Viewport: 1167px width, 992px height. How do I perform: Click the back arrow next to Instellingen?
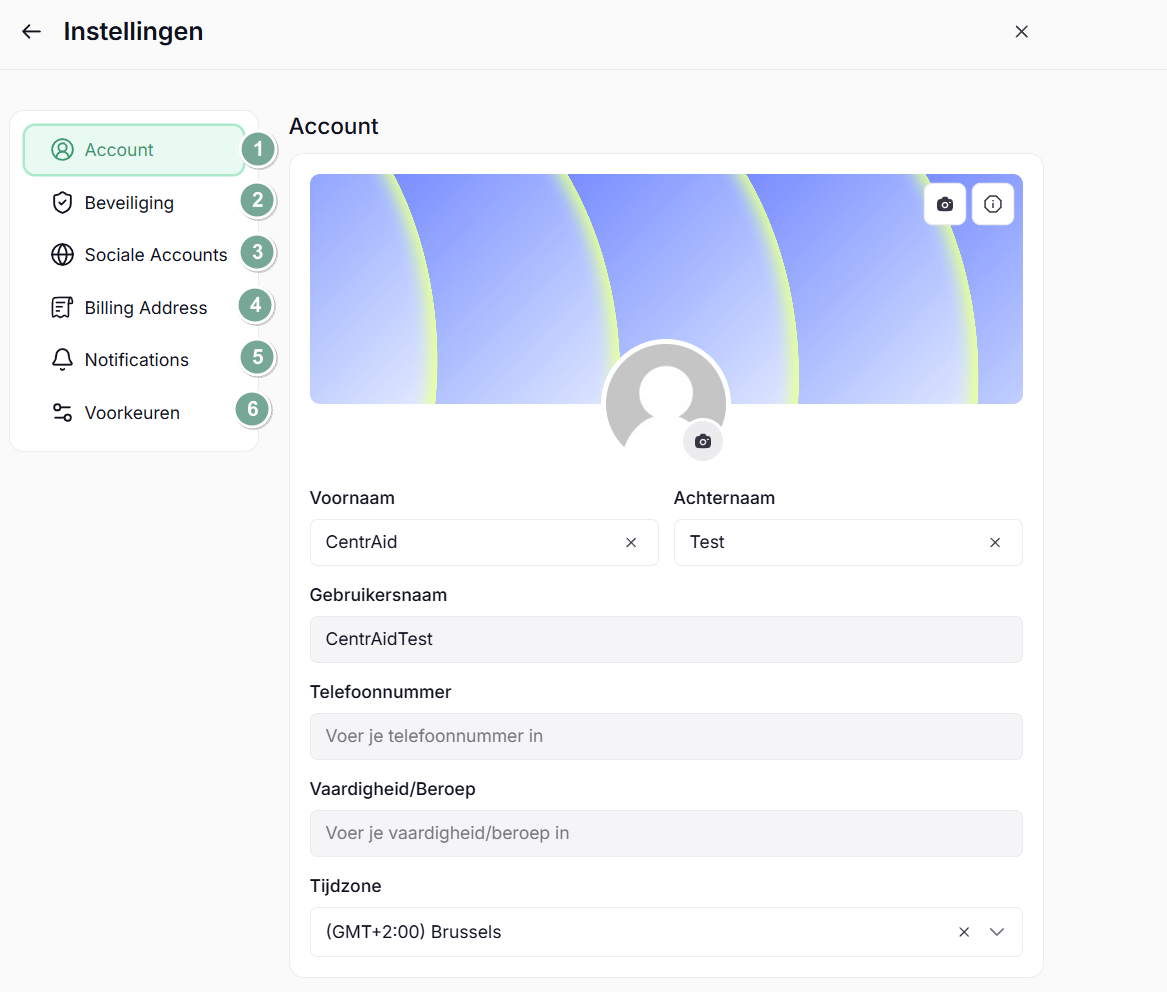31,31
